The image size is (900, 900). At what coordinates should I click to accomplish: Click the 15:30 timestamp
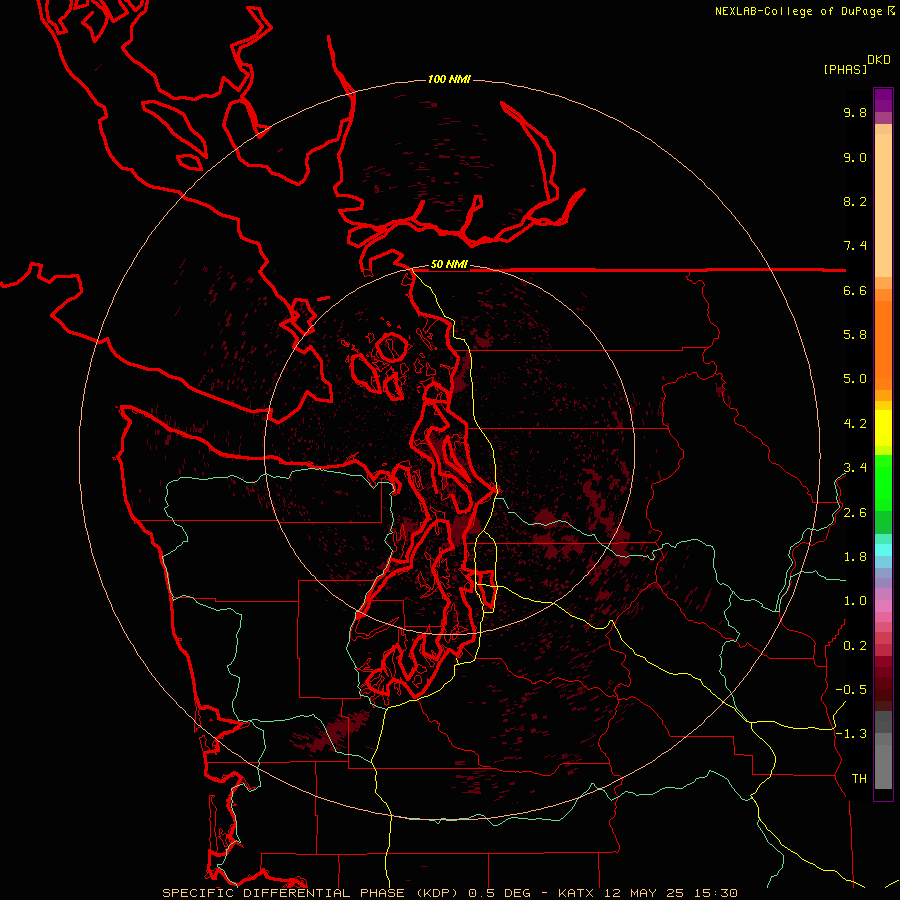[x=715, y=893]
